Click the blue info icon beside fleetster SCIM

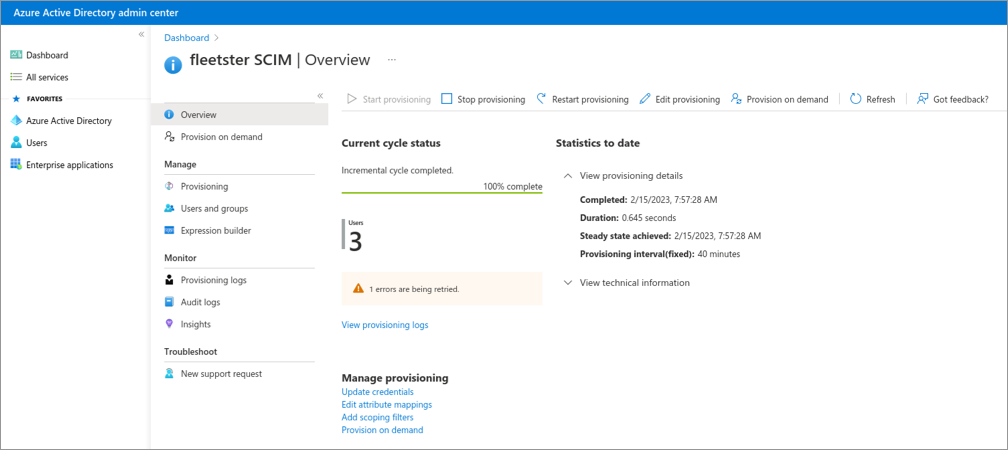pos(173,64)
